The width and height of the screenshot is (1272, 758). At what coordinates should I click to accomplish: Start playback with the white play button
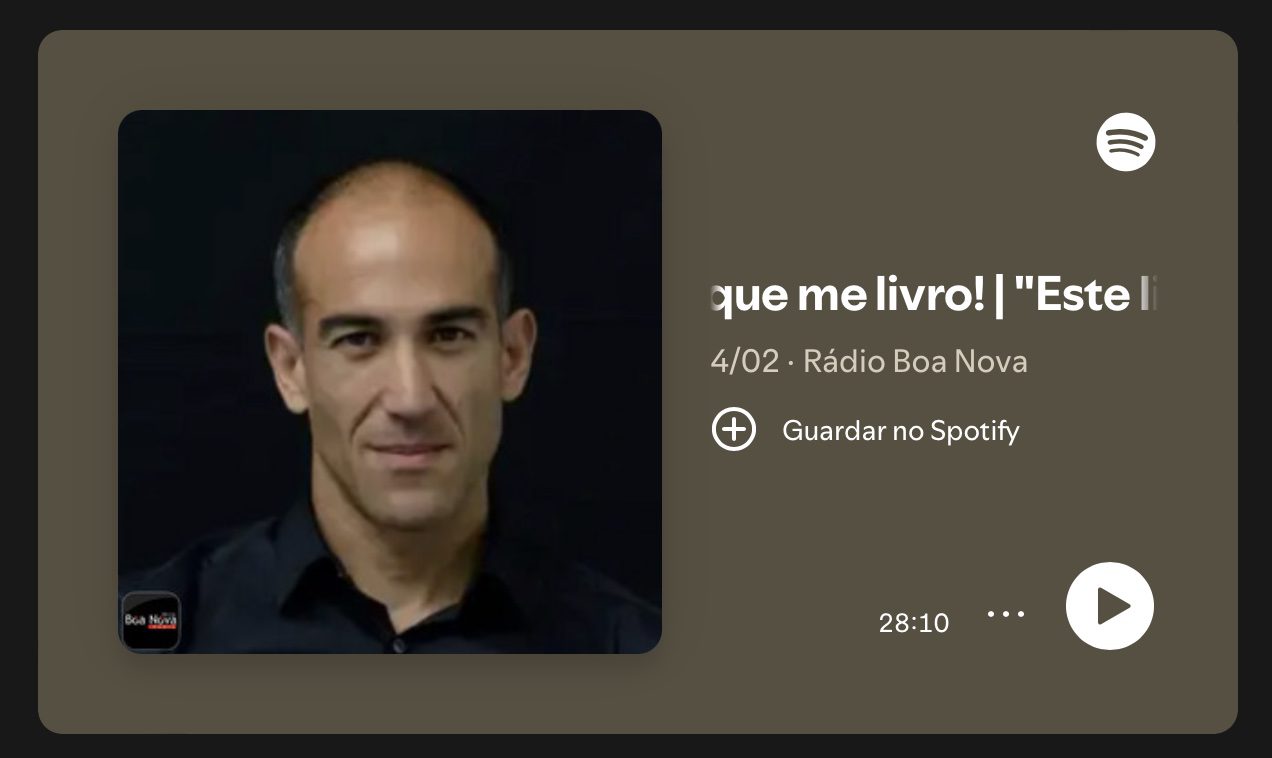(x=1110, y=606)
